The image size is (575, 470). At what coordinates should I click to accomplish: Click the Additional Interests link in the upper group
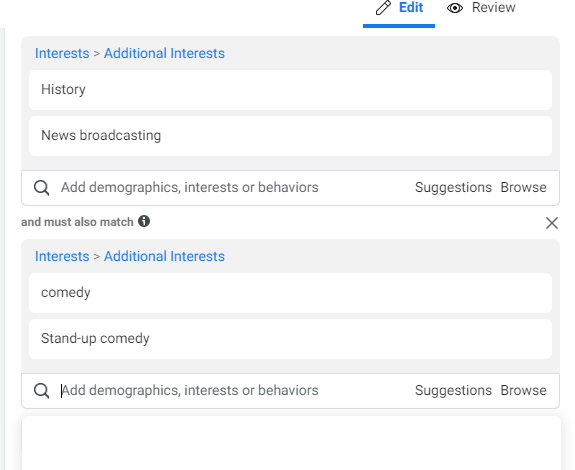tap(164, 54)
